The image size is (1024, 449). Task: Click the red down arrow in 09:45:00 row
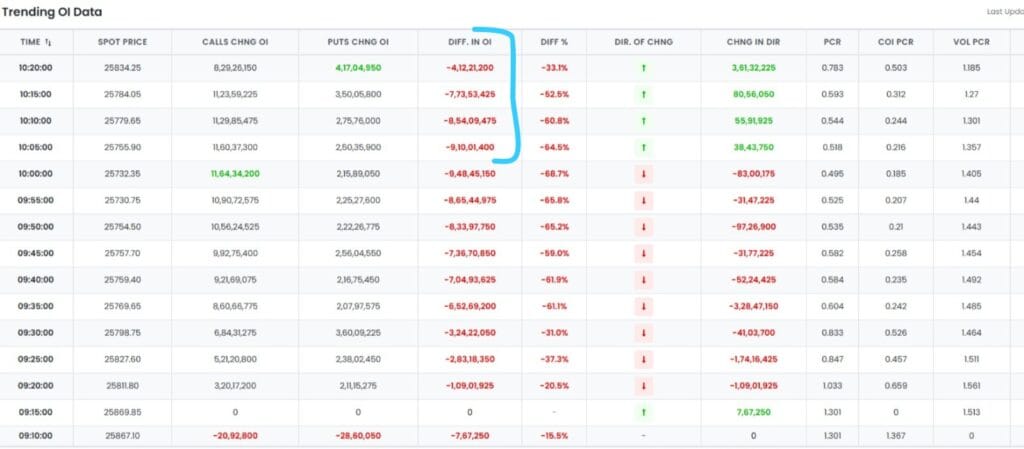coord(644,253)
